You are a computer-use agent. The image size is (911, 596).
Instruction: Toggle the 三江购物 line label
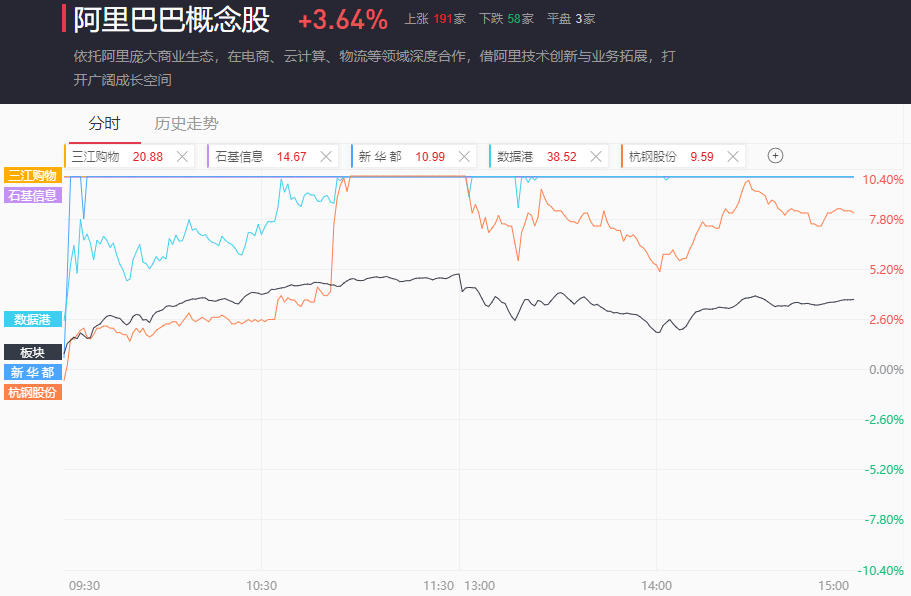(x=33, y=175)
